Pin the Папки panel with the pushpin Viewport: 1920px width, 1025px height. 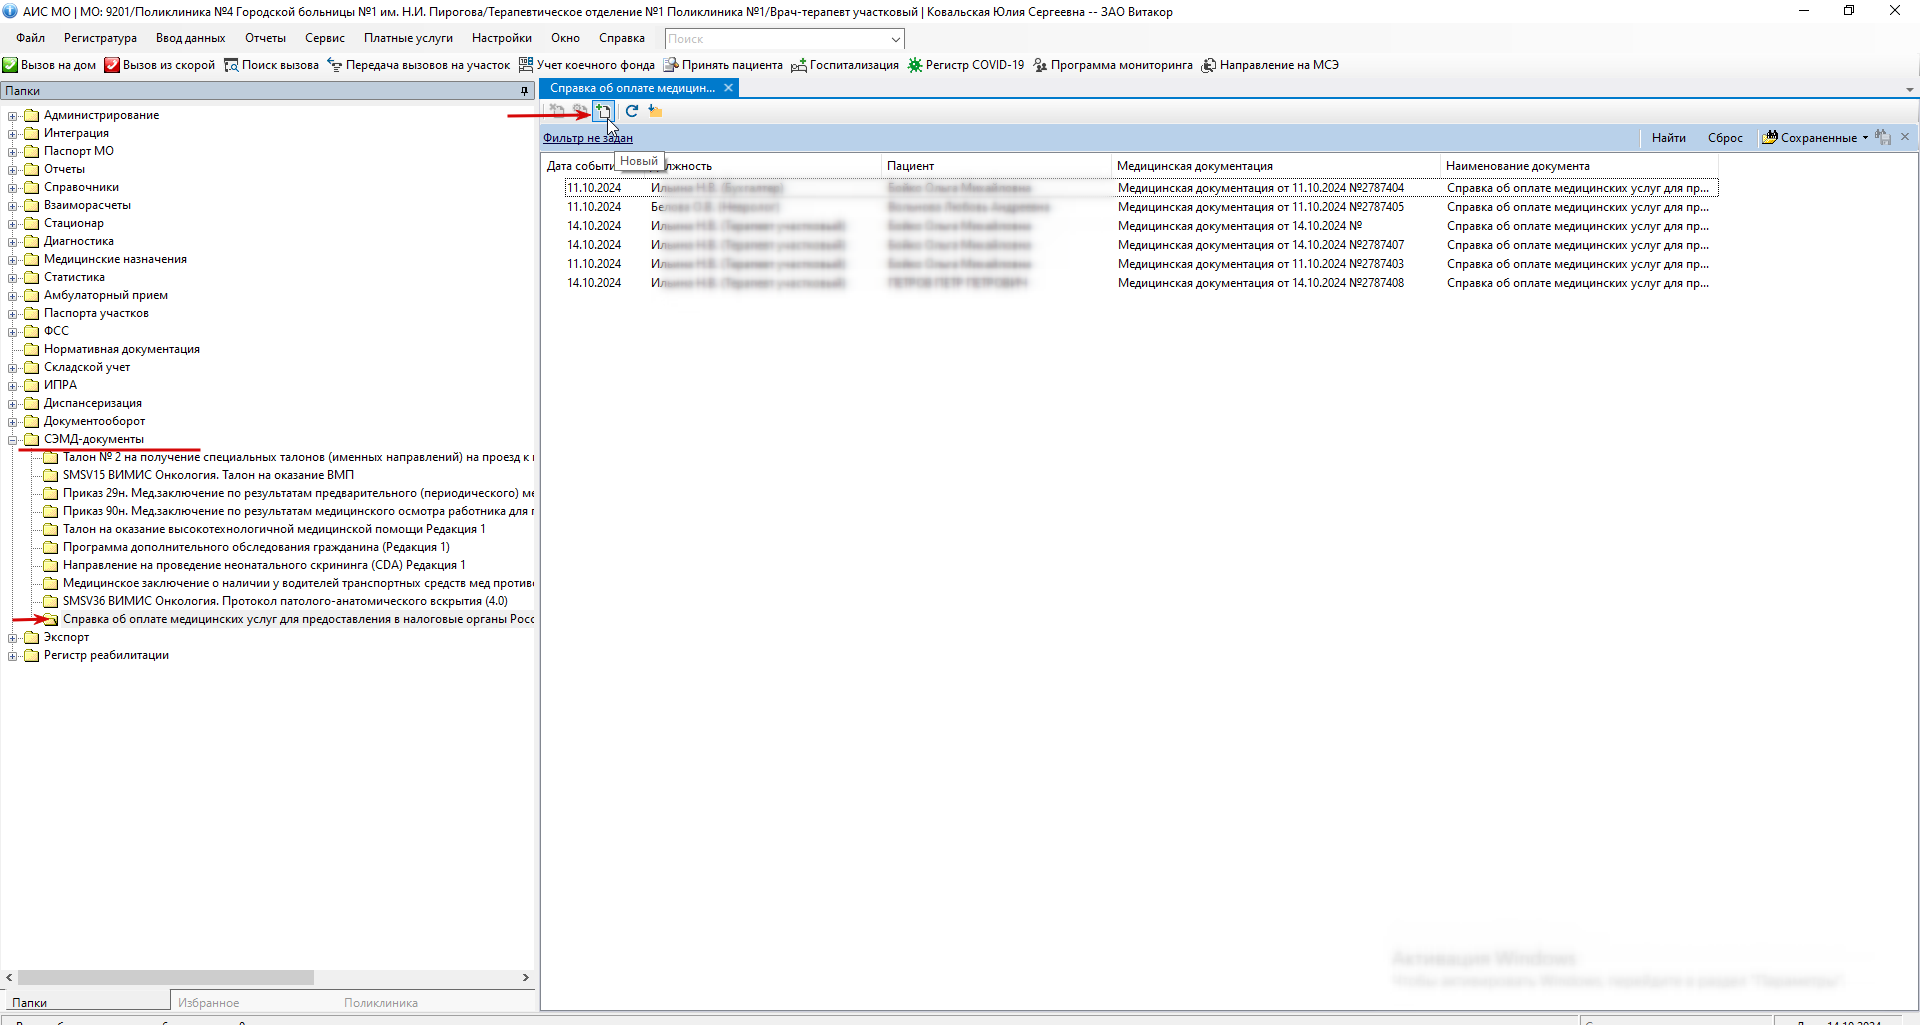click(x=524, y=91)
